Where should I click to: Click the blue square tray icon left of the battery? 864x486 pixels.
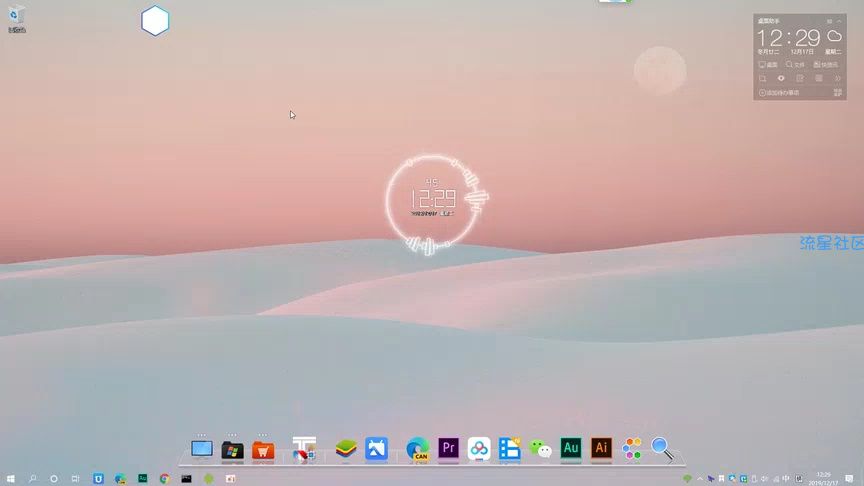click(743, 479)
